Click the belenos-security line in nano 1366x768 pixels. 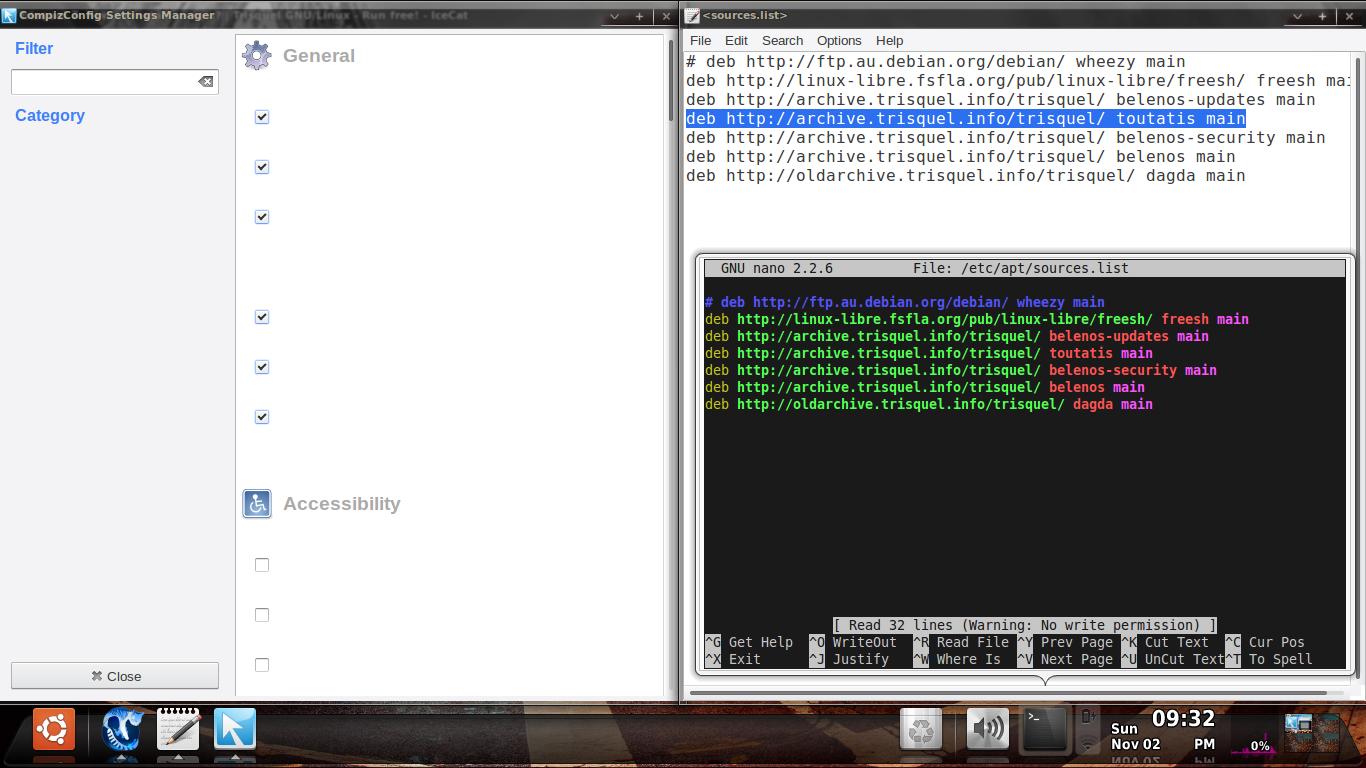961,370
